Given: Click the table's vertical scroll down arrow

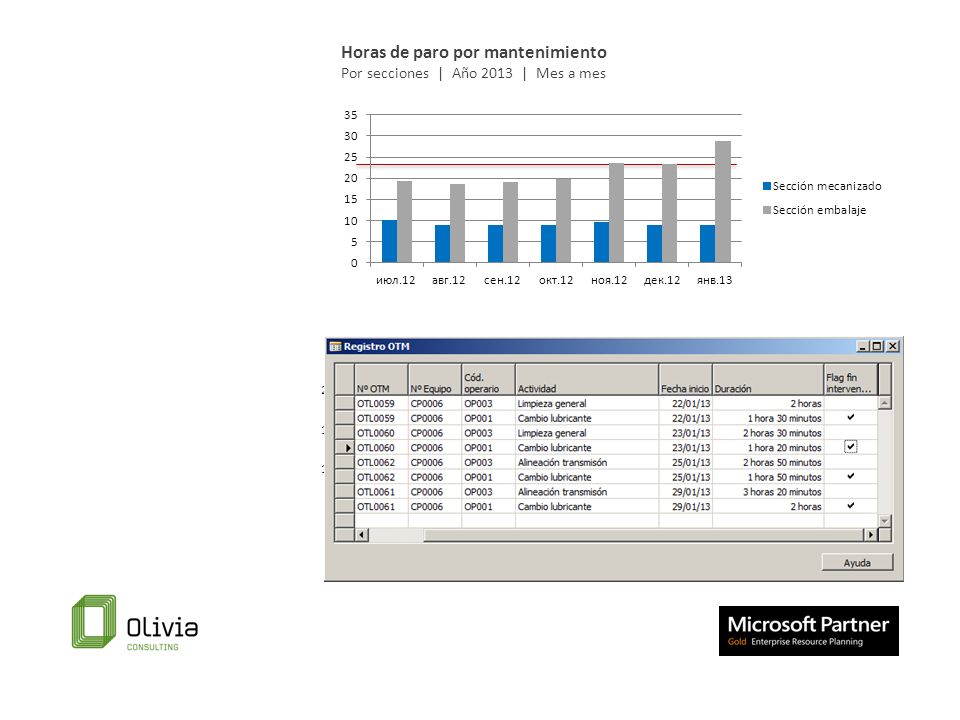Looking at the screenshot, I should click(884, 521).
